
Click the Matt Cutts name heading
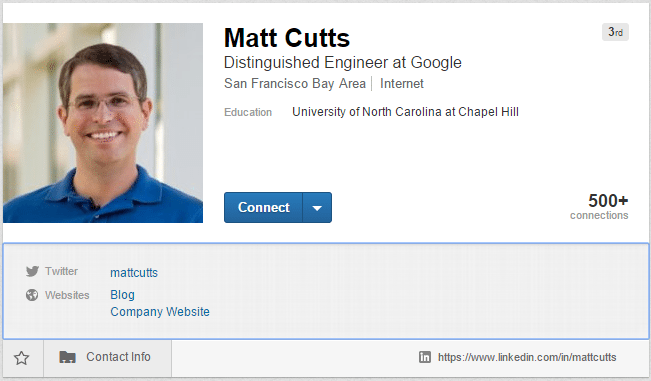tap(287, 38)
